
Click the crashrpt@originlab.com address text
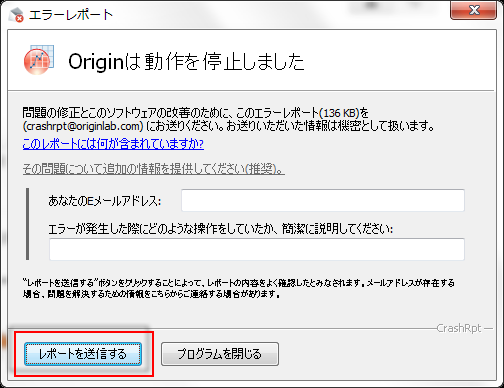click(83, 126)
